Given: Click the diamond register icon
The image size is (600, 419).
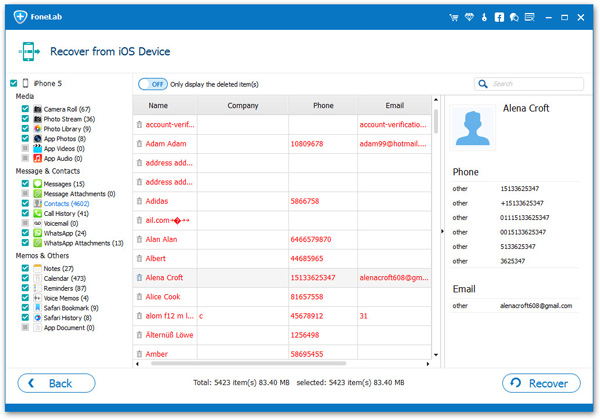Looking at the screenshot, I should (x=469, y=17).
